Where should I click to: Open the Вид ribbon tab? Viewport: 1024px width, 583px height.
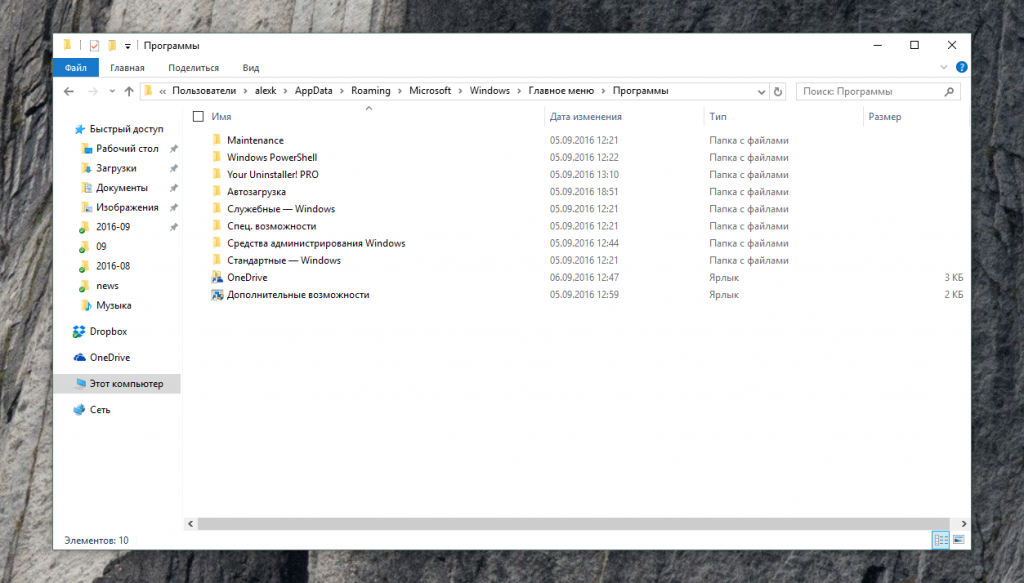[251, 68]
